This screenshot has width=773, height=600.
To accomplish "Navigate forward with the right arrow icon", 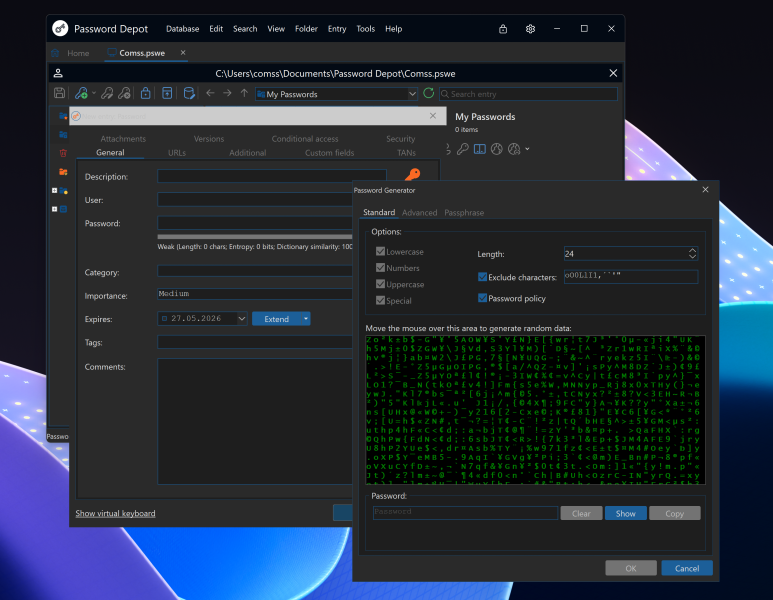I will pyautogui.click(x=227, y=93).
